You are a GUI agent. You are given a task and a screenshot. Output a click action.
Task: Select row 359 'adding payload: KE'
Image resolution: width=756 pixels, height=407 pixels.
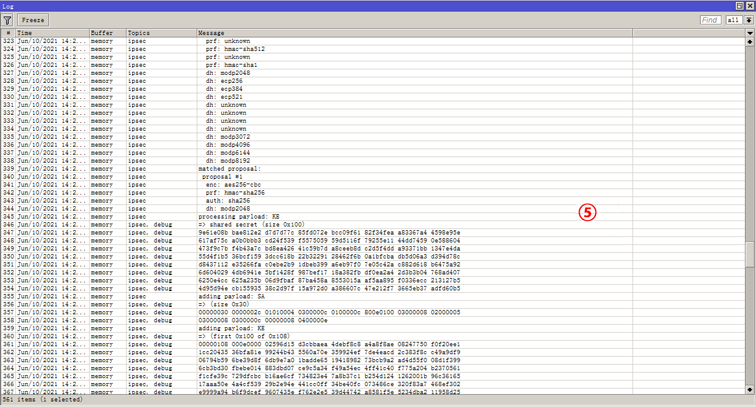pyautogui.click(x=373, y=328)
